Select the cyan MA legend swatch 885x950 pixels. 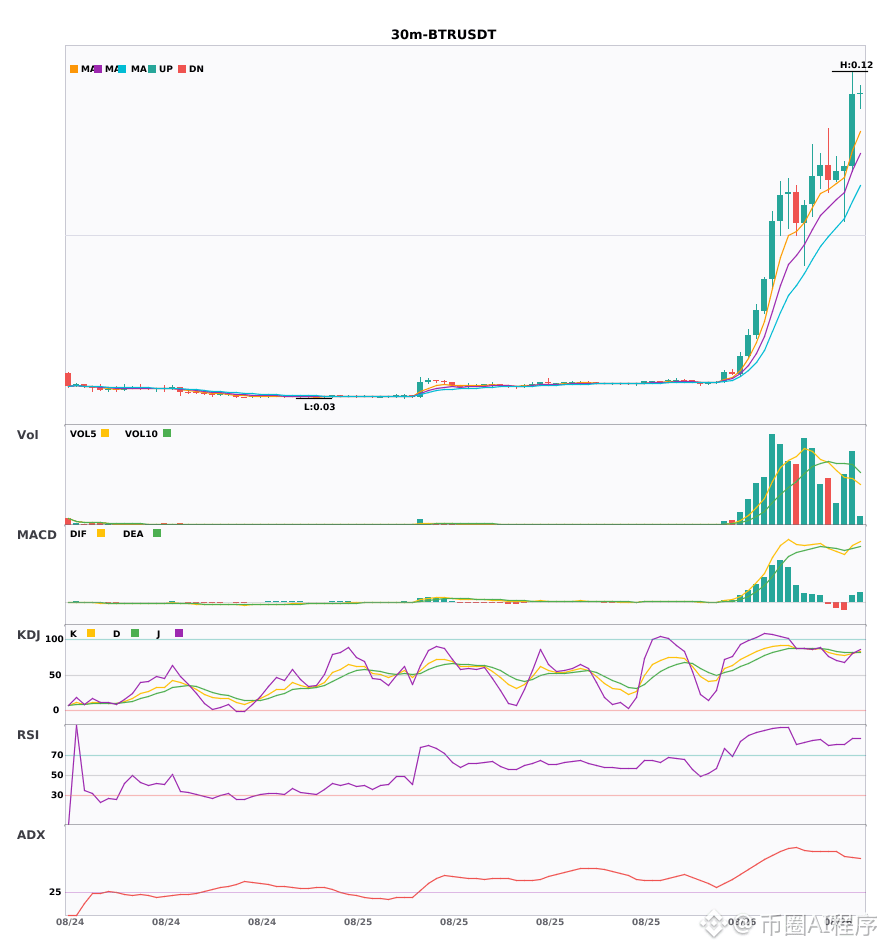(122, 69)
